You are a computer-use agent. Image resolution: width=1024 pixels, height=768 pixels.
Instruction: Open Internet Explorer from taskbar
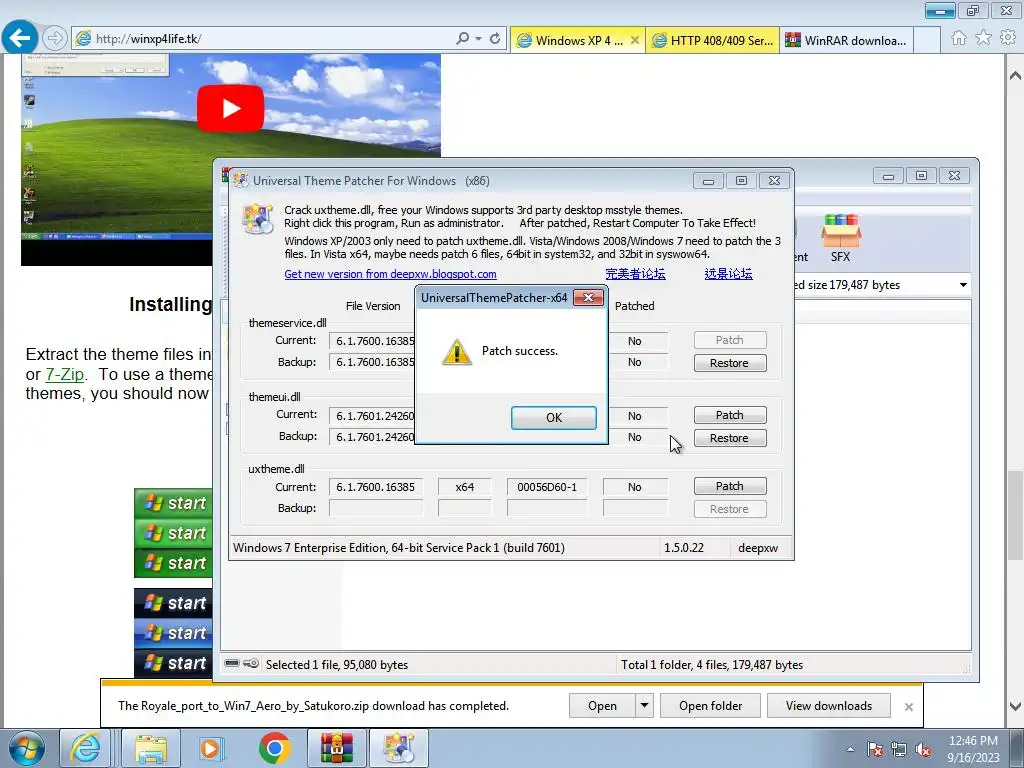click(x=86, y=748)
